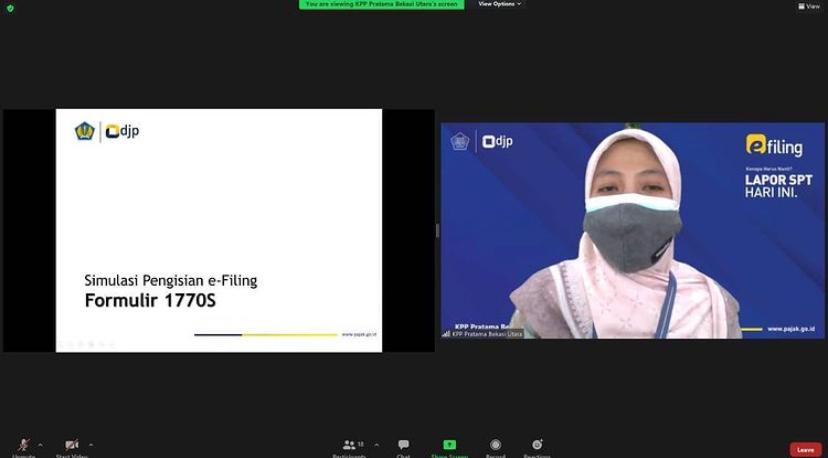Viewport: 828px width, 458px height.
Task: Expand audio options arrow beside Unmute
Action: tap(40, 445)
